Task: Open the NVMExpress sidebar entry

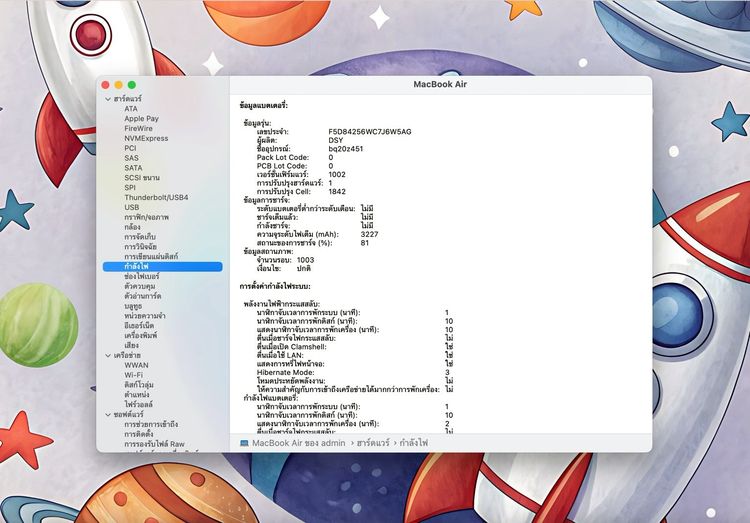Action: click(x=146, y=138)
